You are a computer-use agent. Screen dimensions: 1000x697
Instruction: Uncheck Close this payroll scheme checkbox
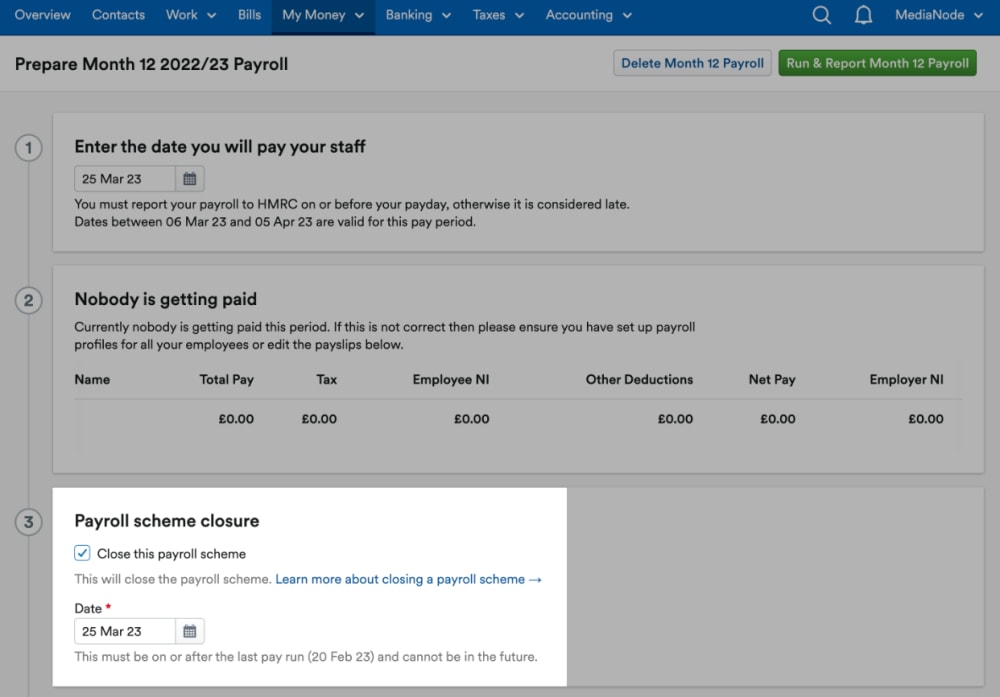[x=82, y=553]
